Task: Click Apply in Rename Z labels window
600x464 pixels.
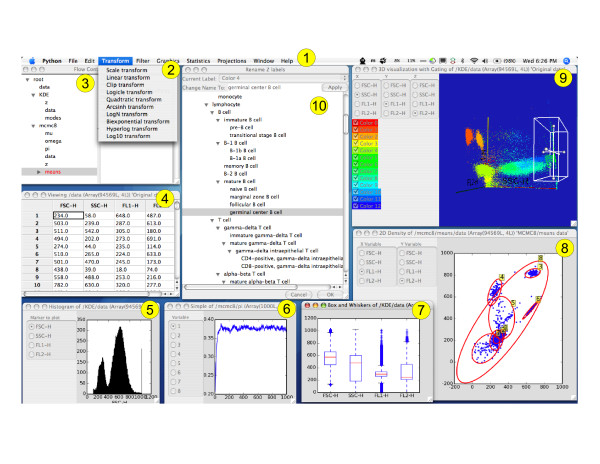Action: point(335,88)
